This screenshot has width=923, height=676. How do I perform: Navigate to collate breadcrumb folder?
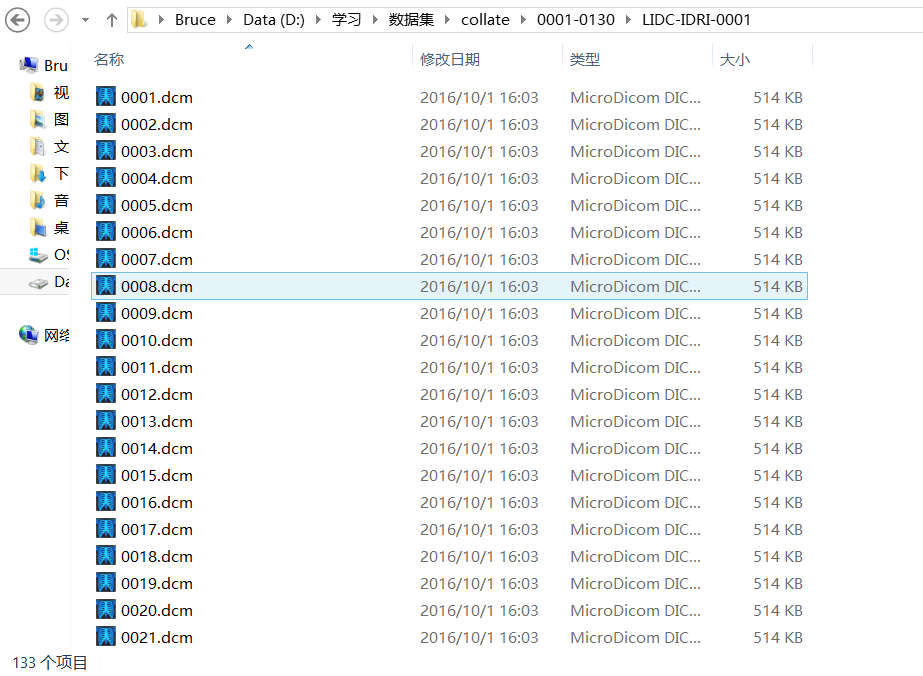click(x=485, y=20)
